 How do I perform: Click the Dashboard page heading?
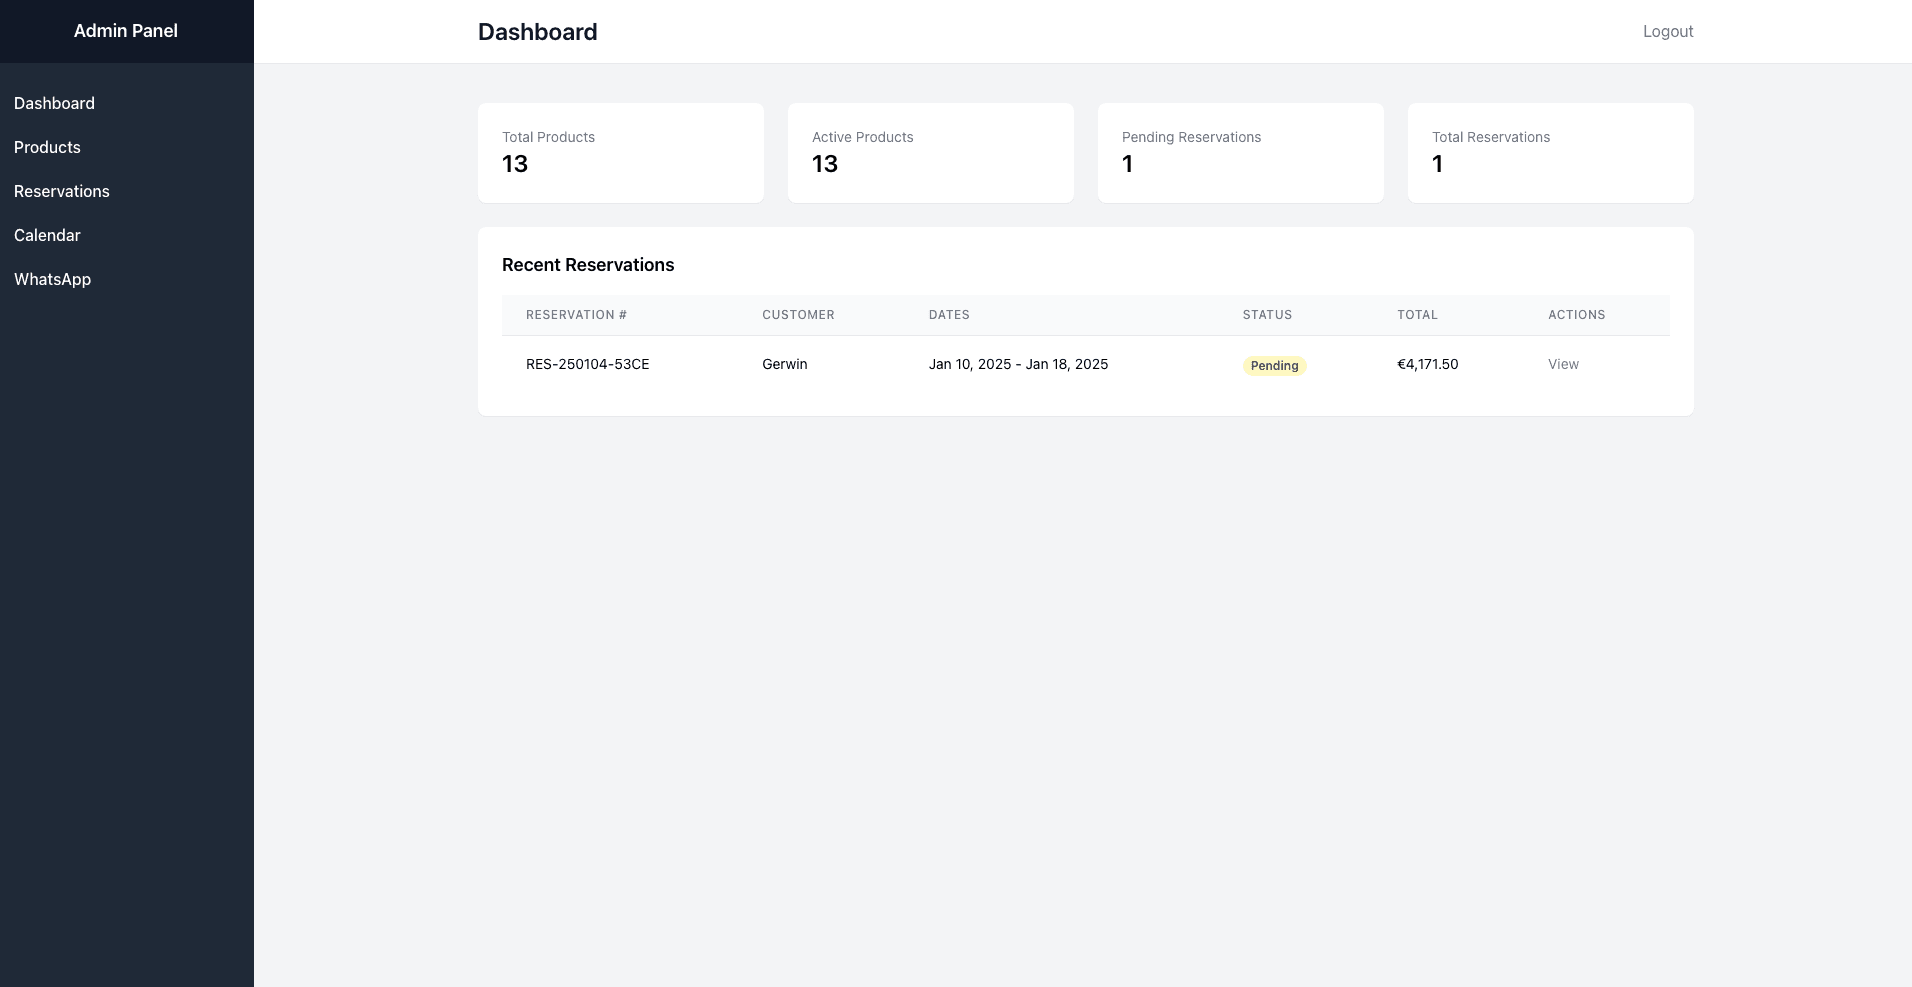(x=537, y=32)
